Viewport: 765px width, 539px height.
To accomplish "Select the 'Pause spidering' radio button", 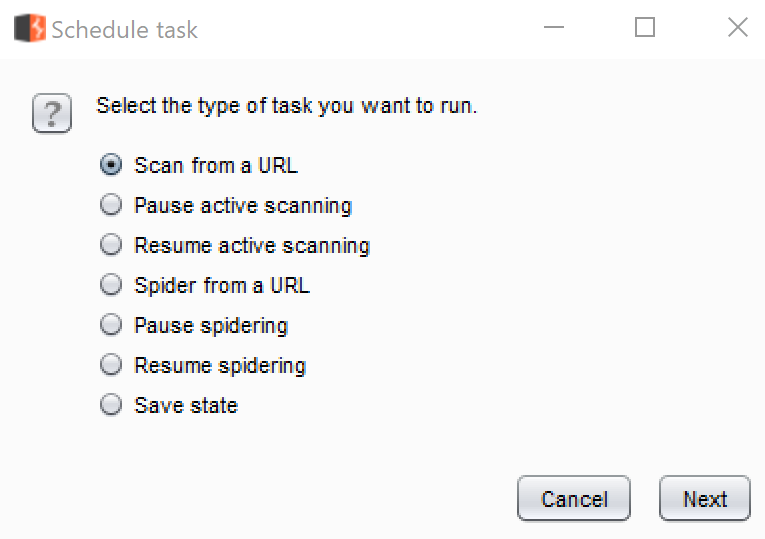I will tap(111, 325).
